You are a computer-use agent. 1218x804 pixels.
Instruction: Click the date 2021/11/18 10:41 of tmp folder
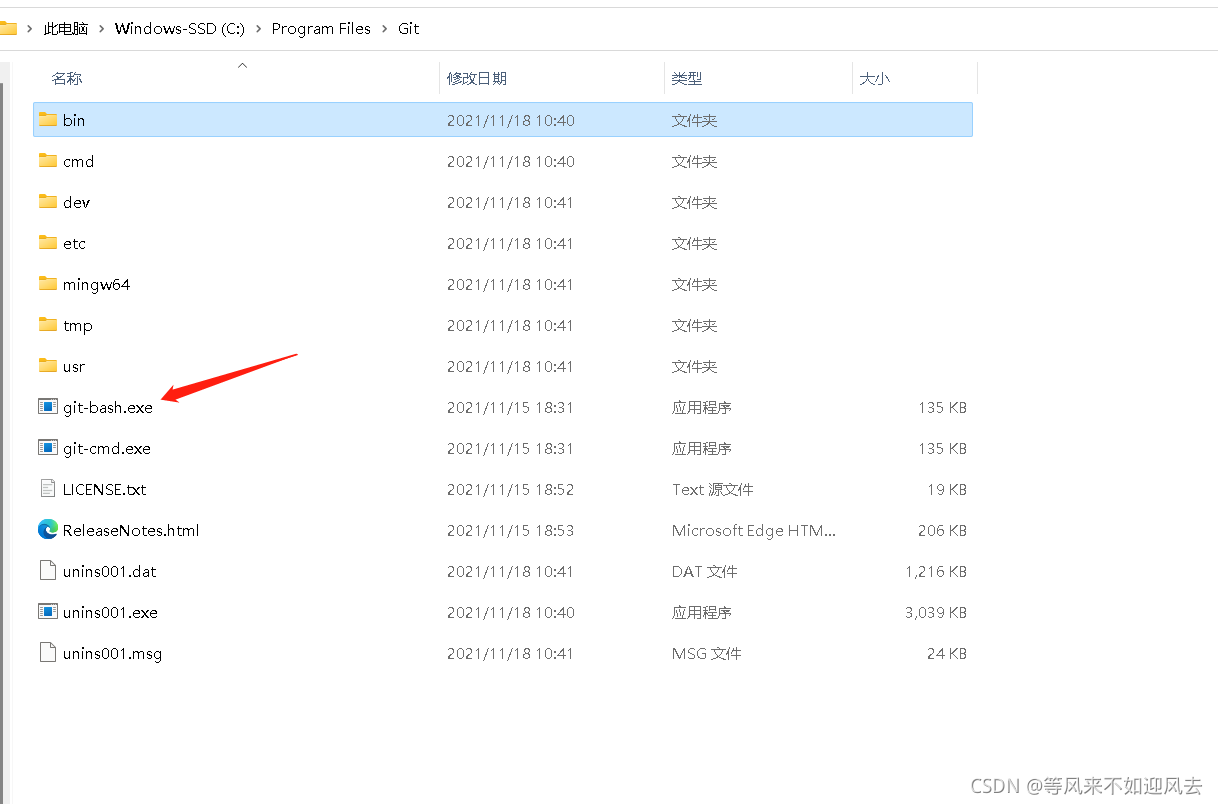coord(510,325)
